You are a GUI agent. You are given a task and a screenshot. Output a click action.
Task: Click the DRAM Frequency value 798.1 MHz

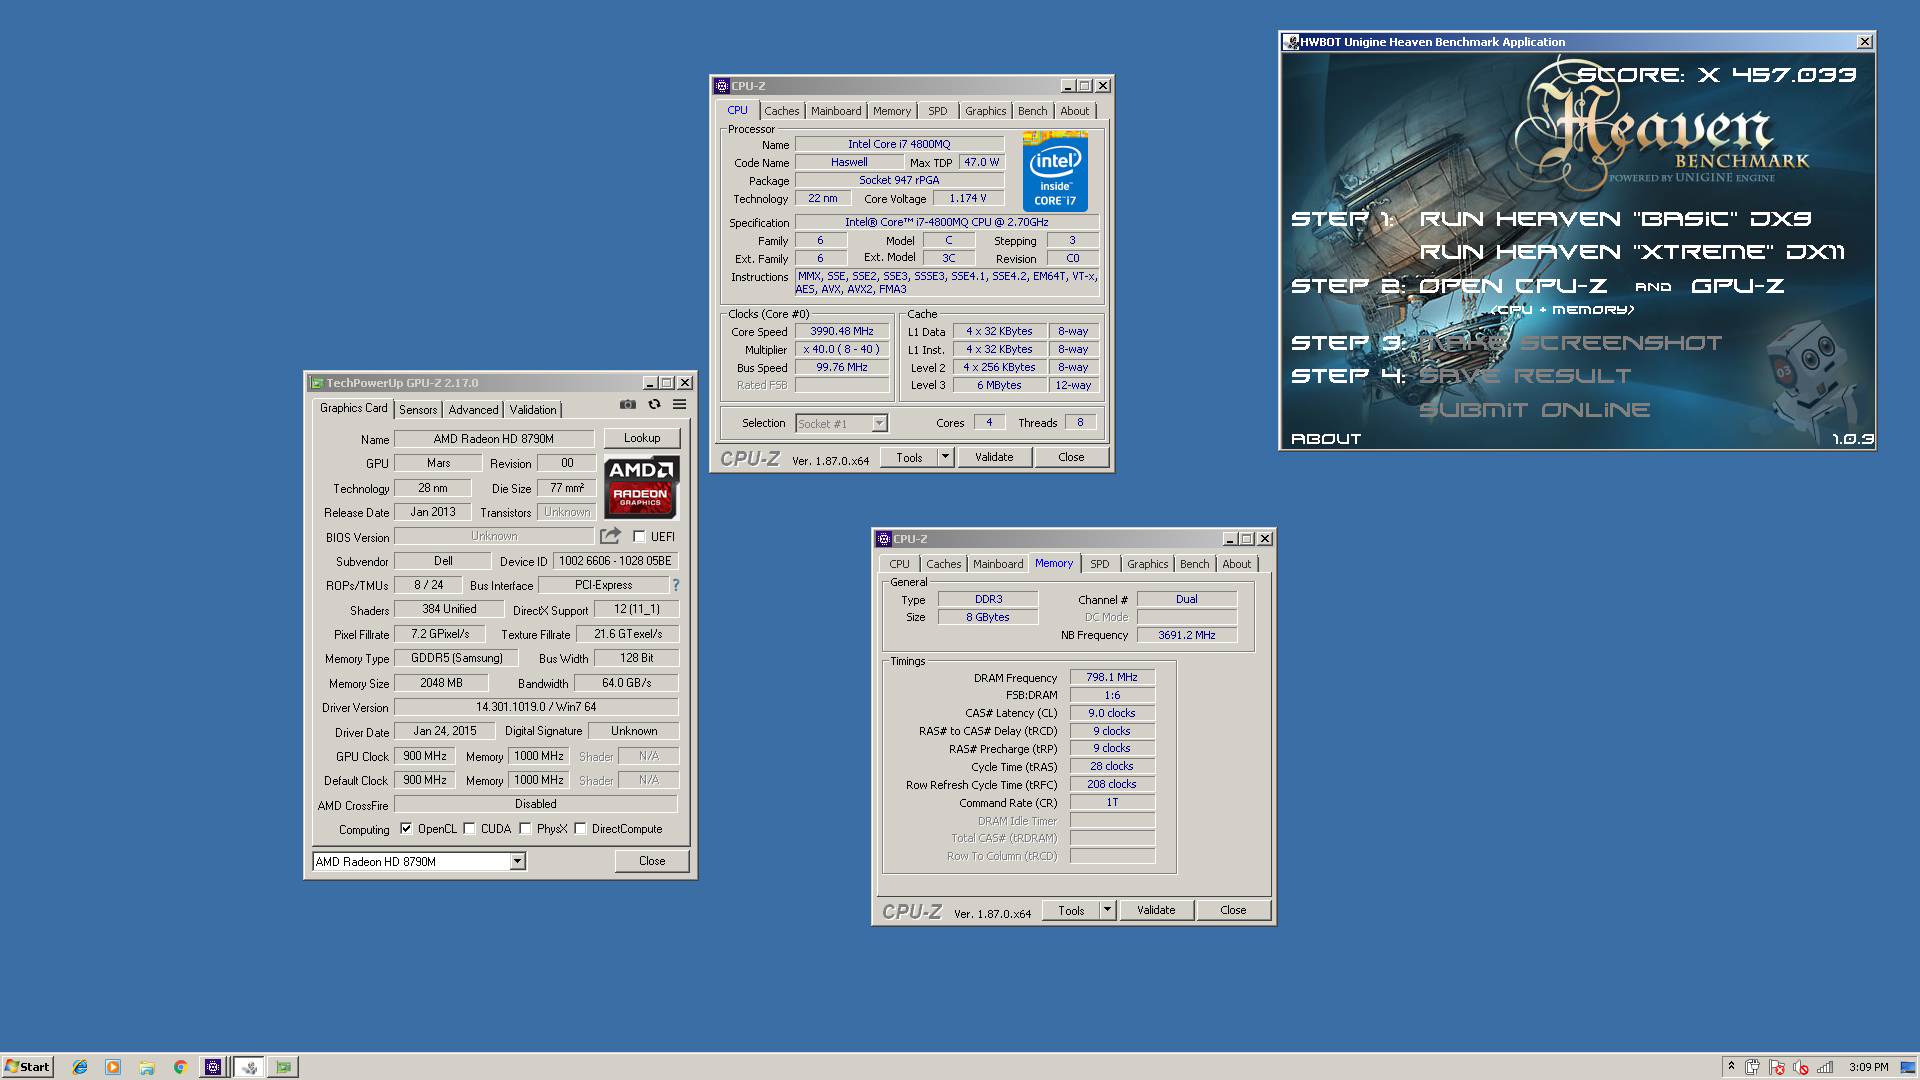coord(1112,677)
